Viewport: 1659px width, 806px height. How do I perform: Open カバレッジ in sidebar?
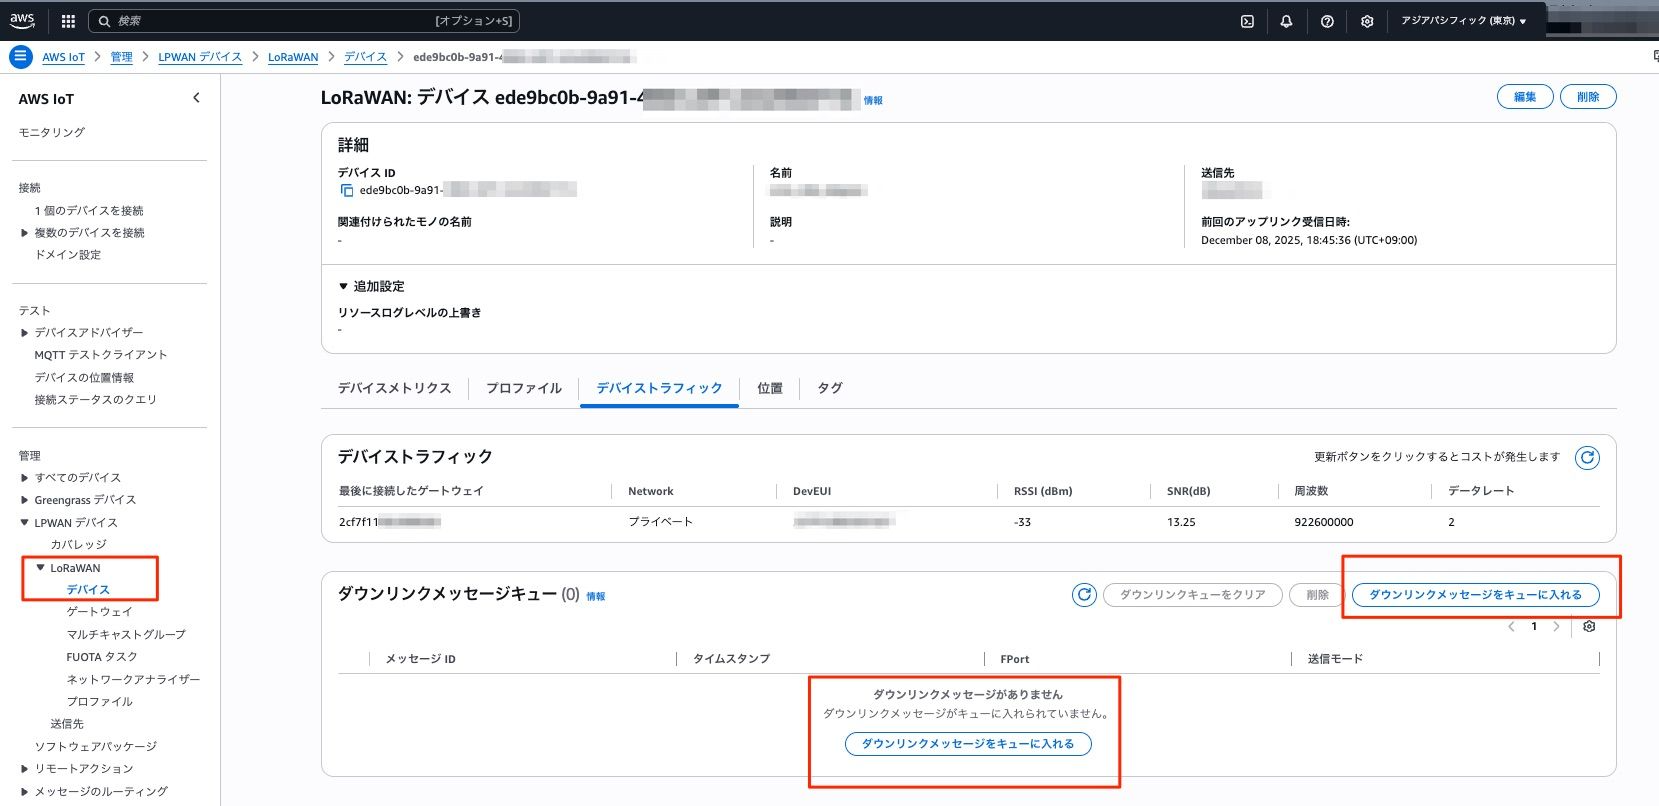point(79,545)
